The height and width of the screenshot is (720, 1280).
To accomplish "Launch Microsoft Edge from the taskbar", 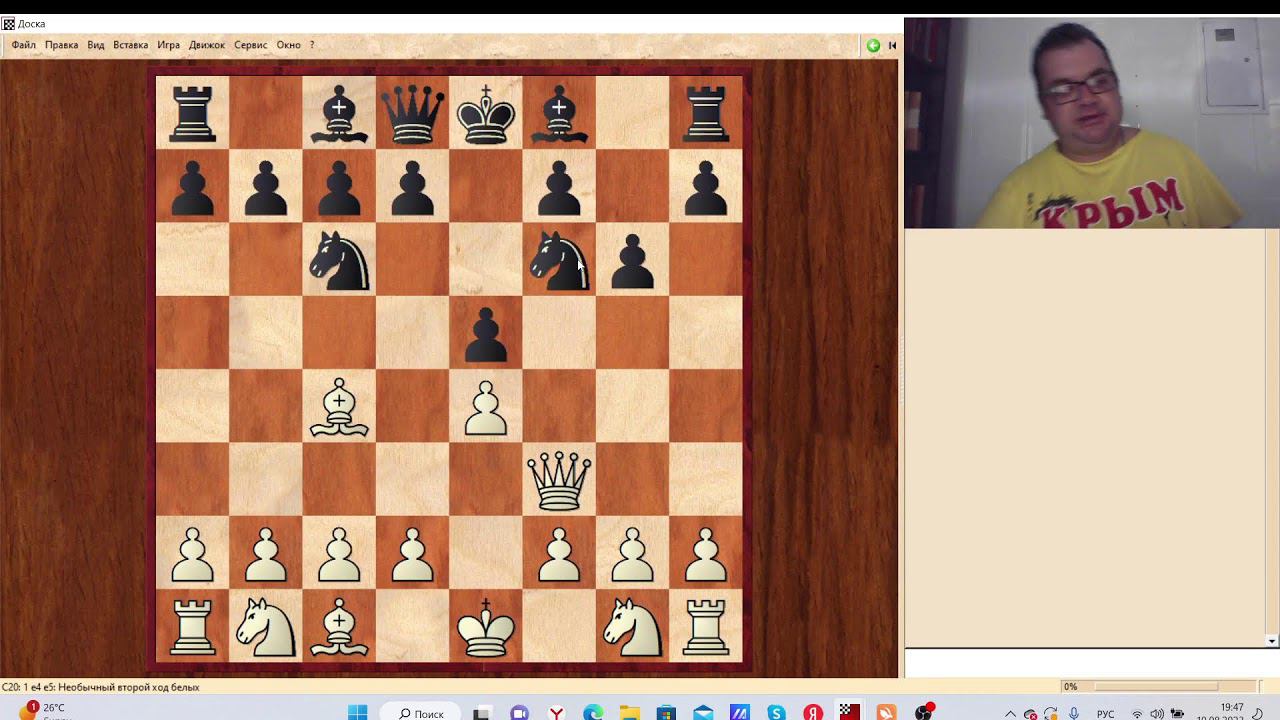I will [x=593, y=713].
